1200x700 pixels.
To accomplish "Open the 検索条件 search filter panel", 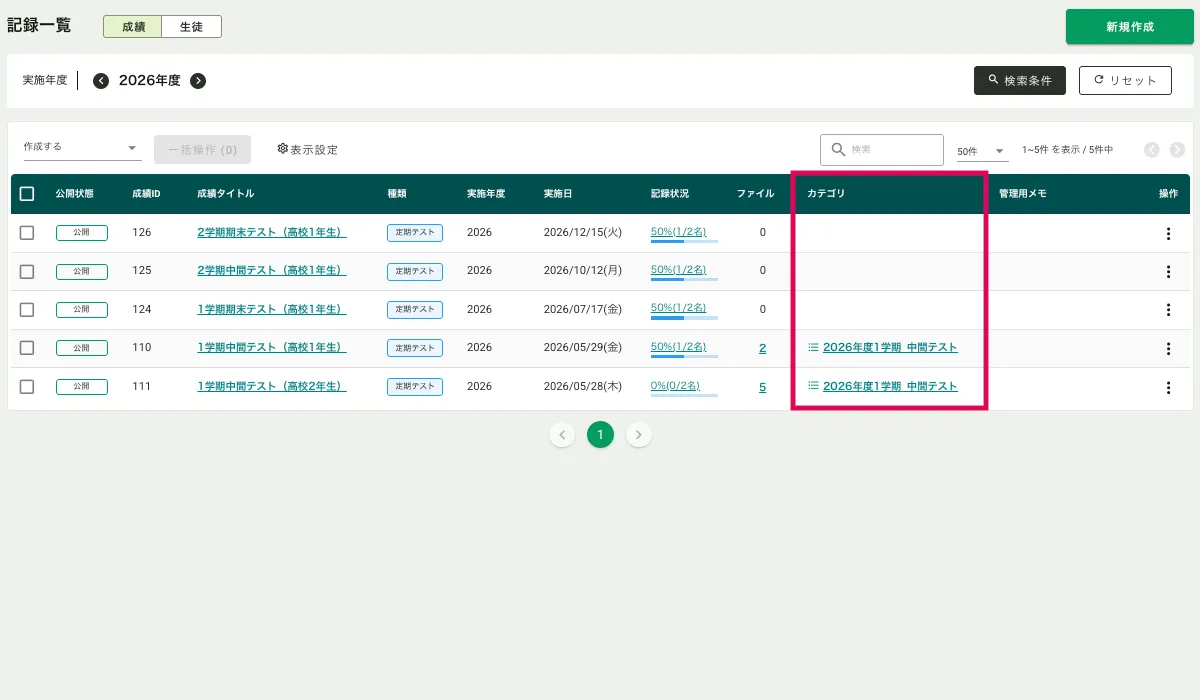I will click(x=1019, y=81).
